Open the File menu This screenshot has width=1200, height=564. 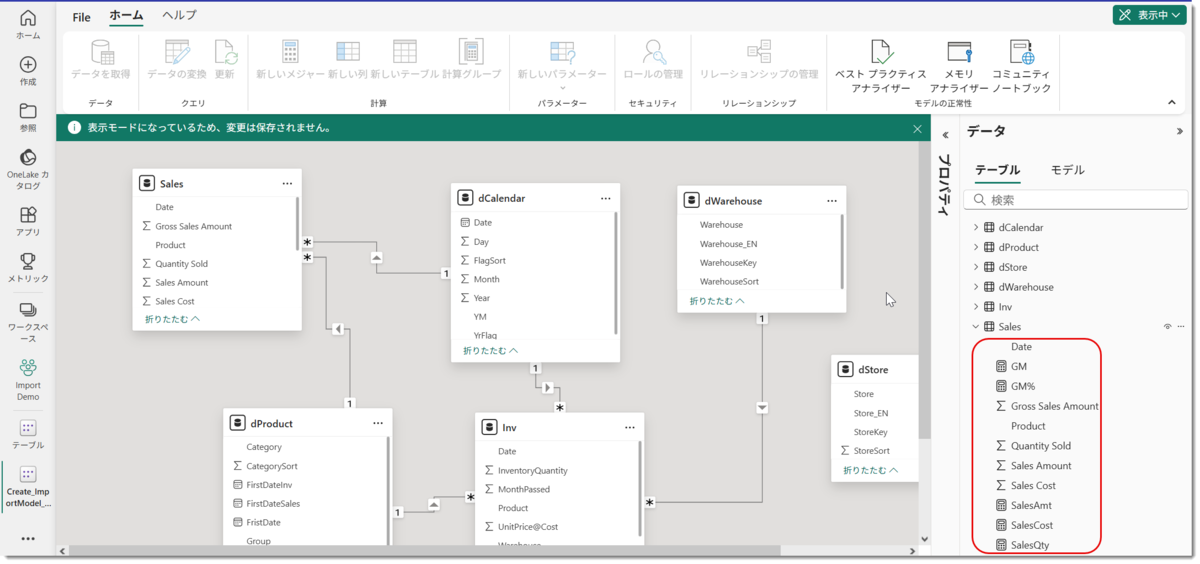click(x=82, y=17)
